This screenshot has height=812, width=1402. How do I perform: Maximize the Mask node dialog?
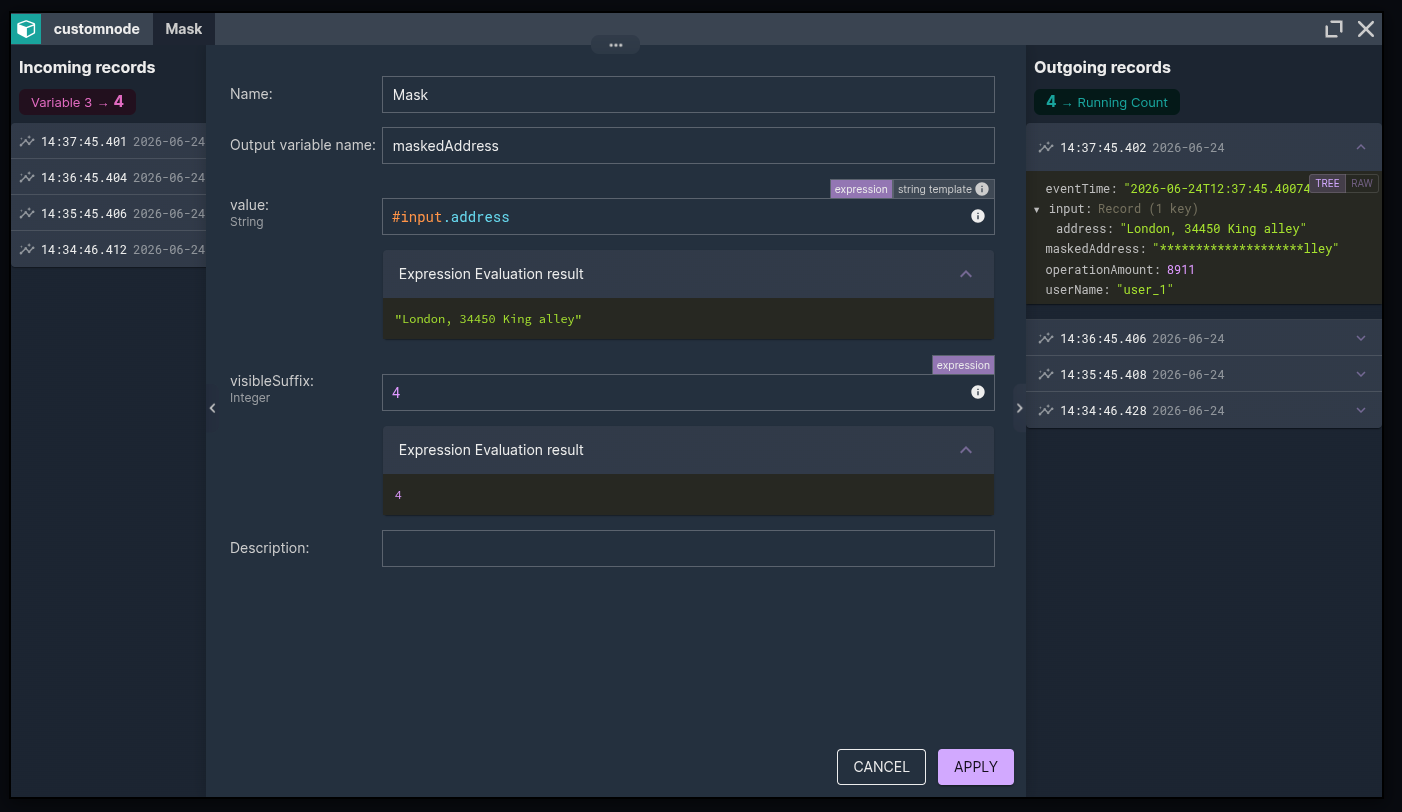click(1334, 29)
